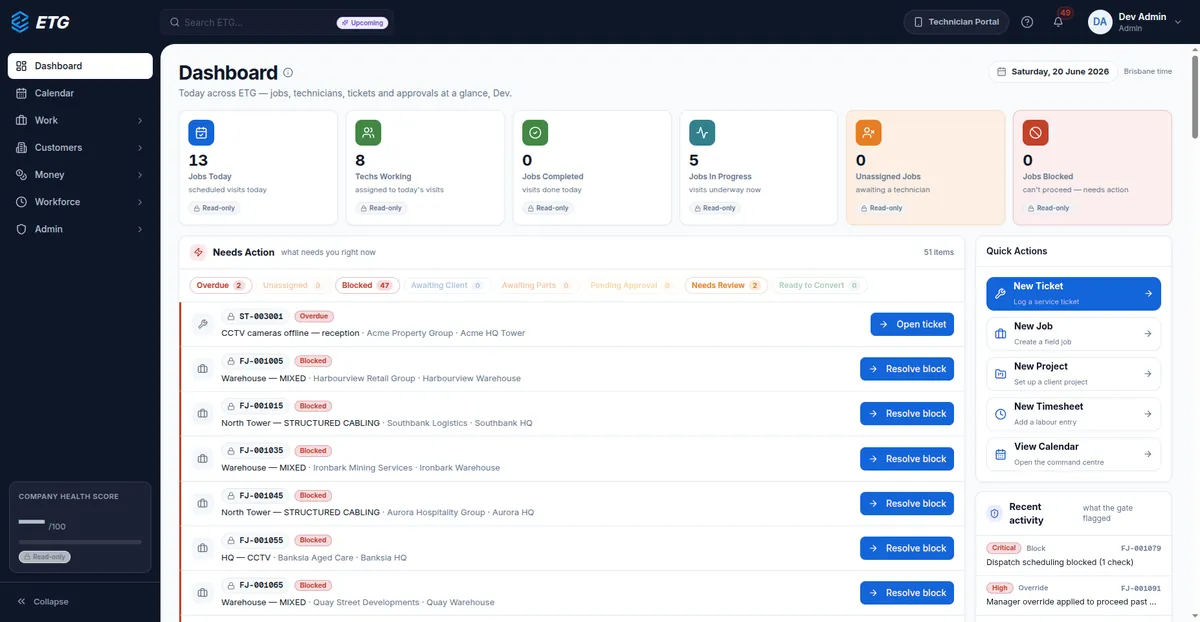1200x622 pixels.
Task: Click the search magnifier icon
Action: [x=175, y=22]
